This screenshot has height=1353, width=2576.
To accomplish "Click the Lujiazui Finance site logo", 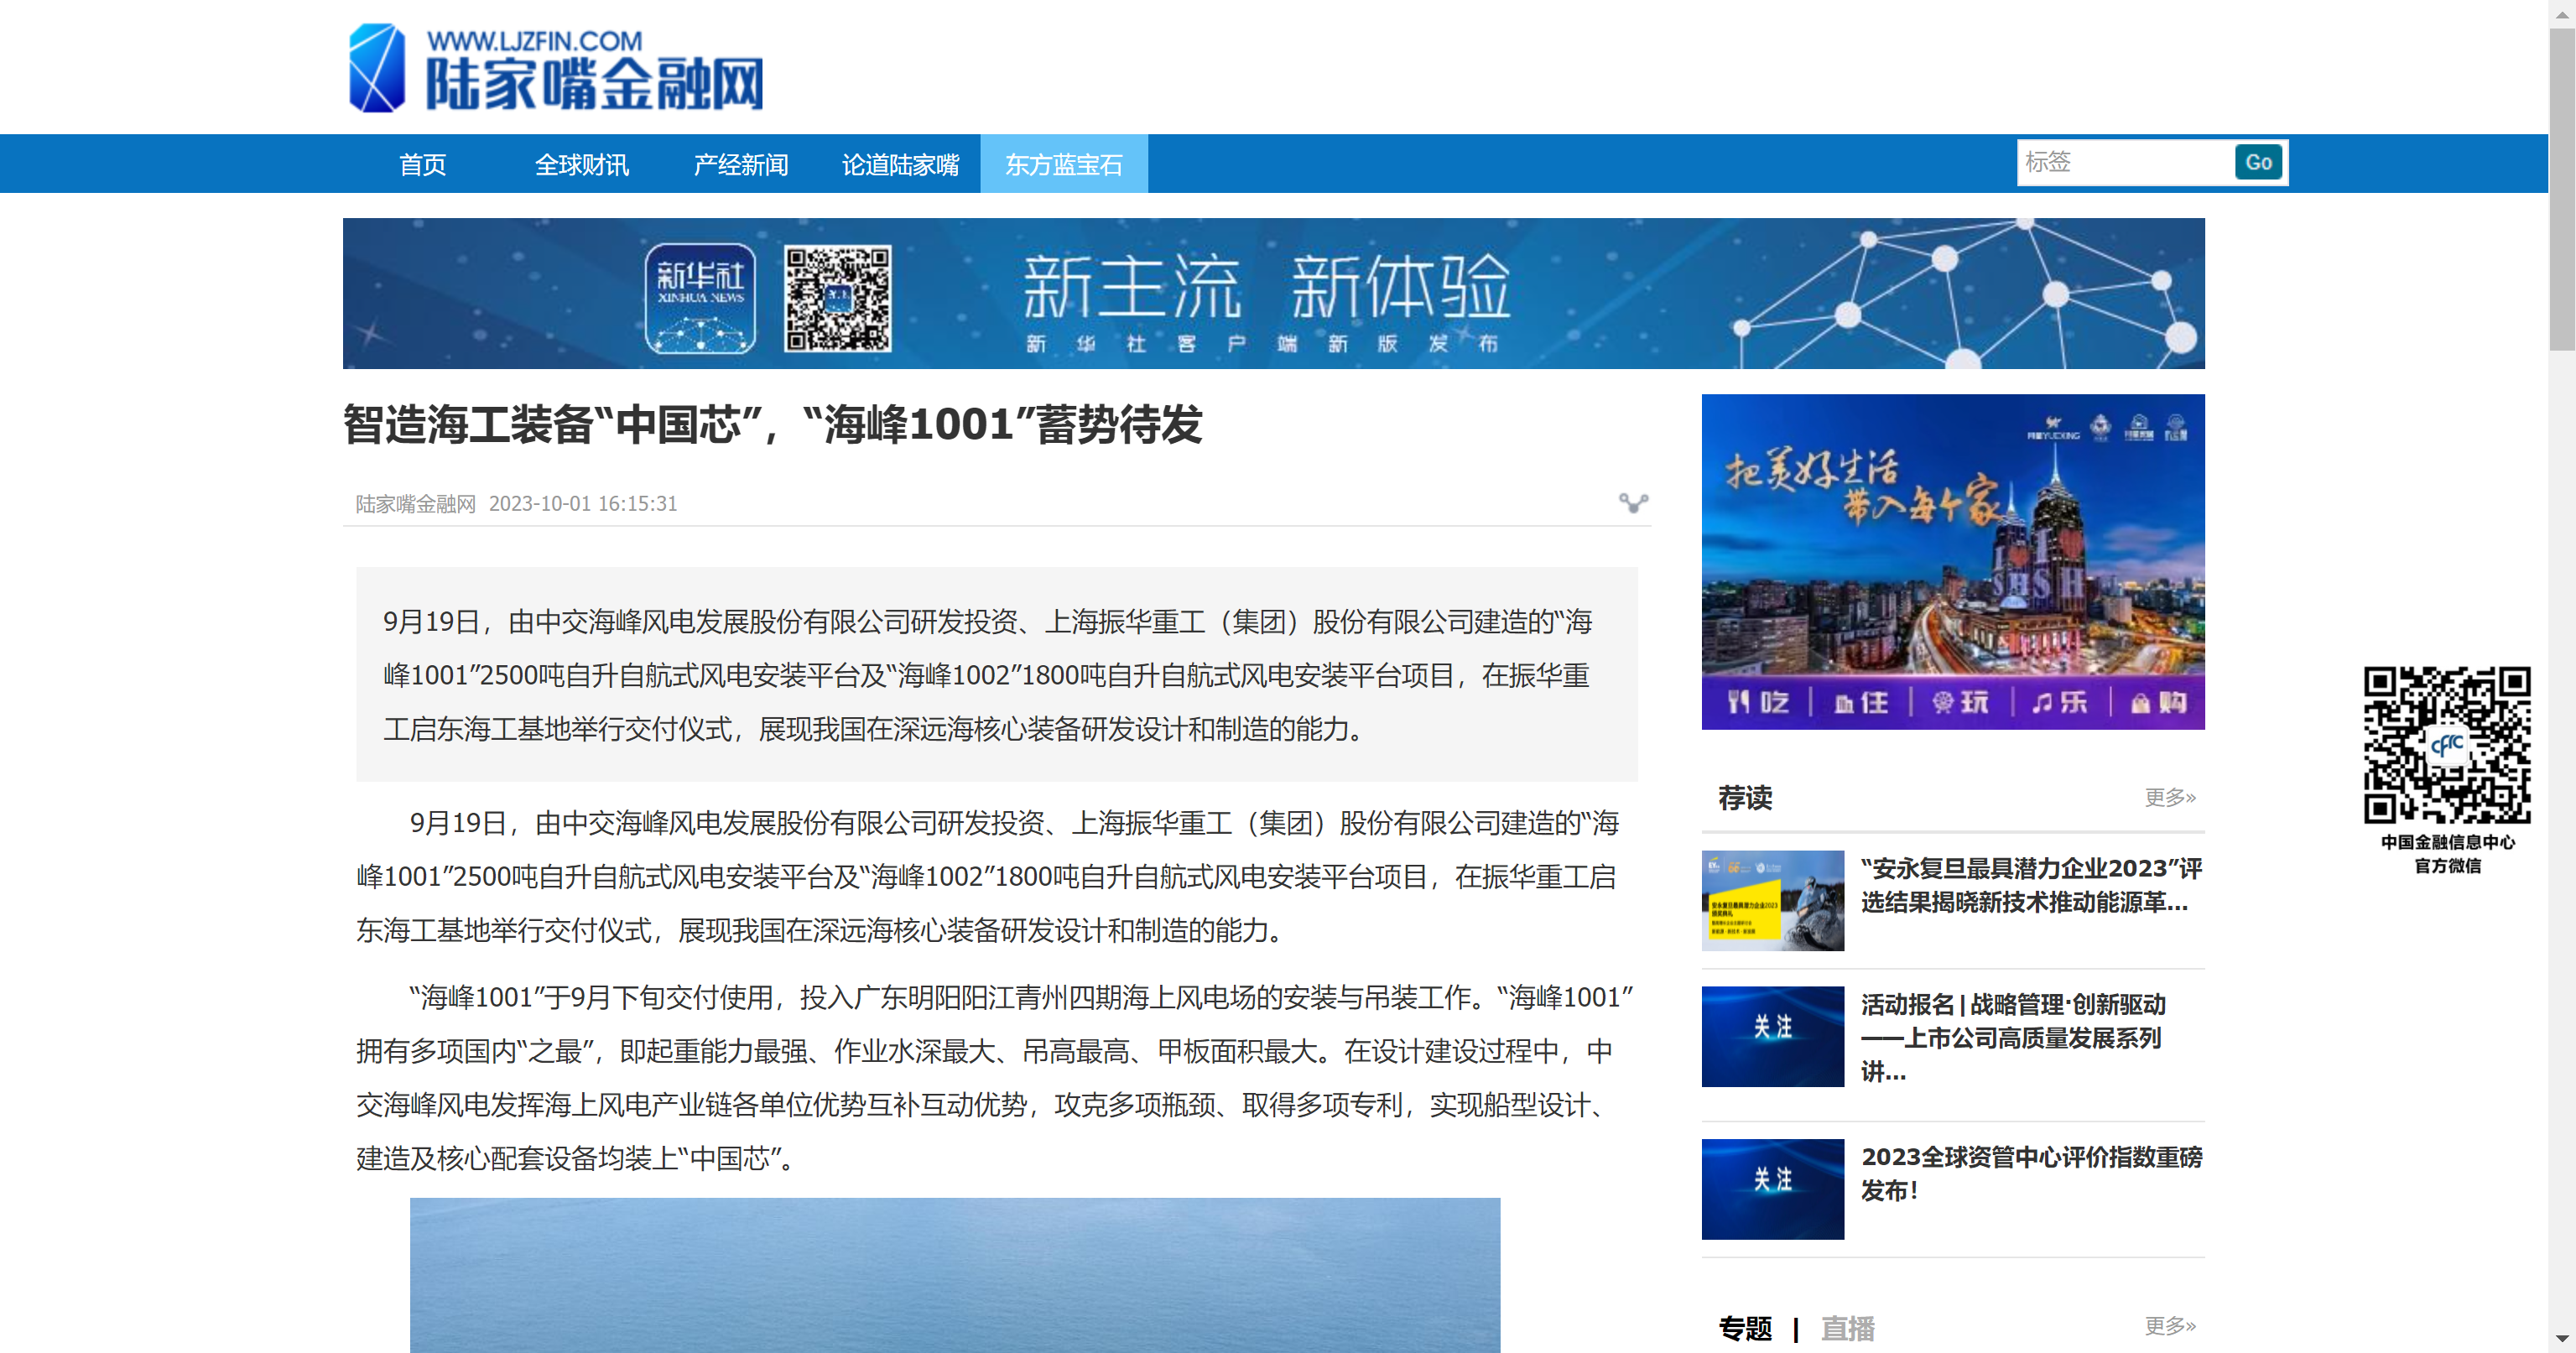I will coord(555,68).
